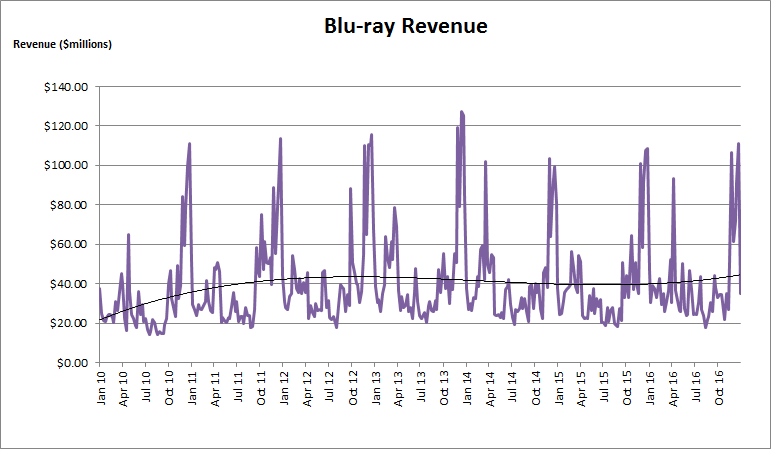
Task: Select the Jan 14 date label
Action: click(467, 388)
